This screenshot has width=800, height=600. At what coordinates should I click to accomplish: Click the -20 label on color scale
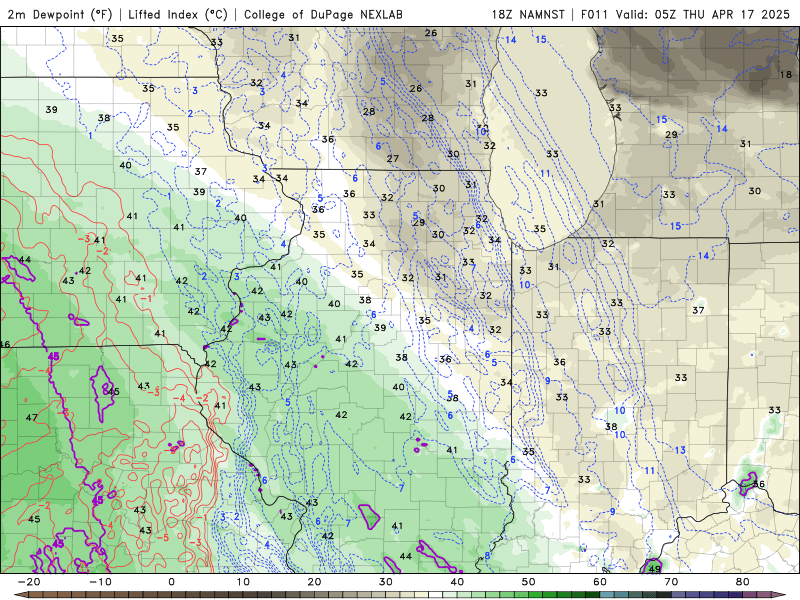[x=29, y=582]
